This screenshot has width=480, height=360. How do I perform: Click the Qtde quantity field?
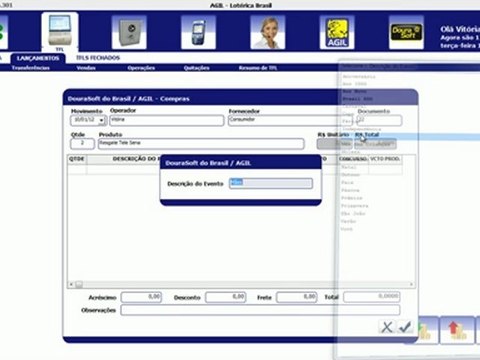(x=82, y=144)
